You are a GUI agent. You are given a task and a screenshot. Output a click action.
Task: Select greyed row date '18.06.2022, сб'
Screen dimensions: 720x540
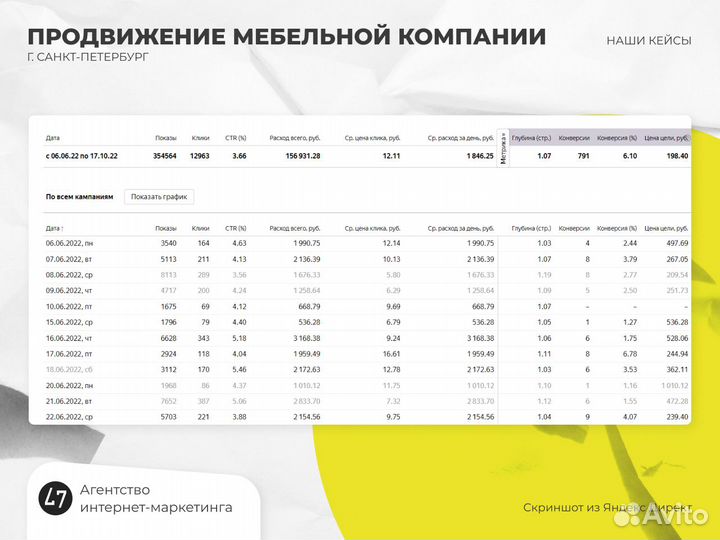click(x=69, y=370)
